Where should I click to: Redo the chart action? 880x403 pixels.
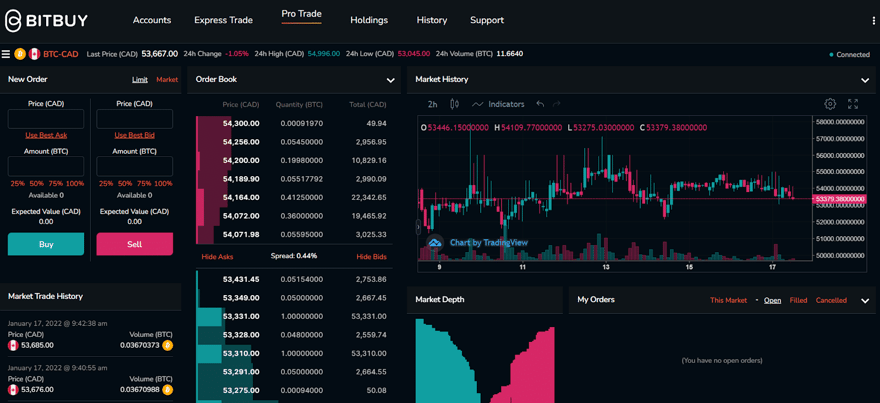click(557, 104)
